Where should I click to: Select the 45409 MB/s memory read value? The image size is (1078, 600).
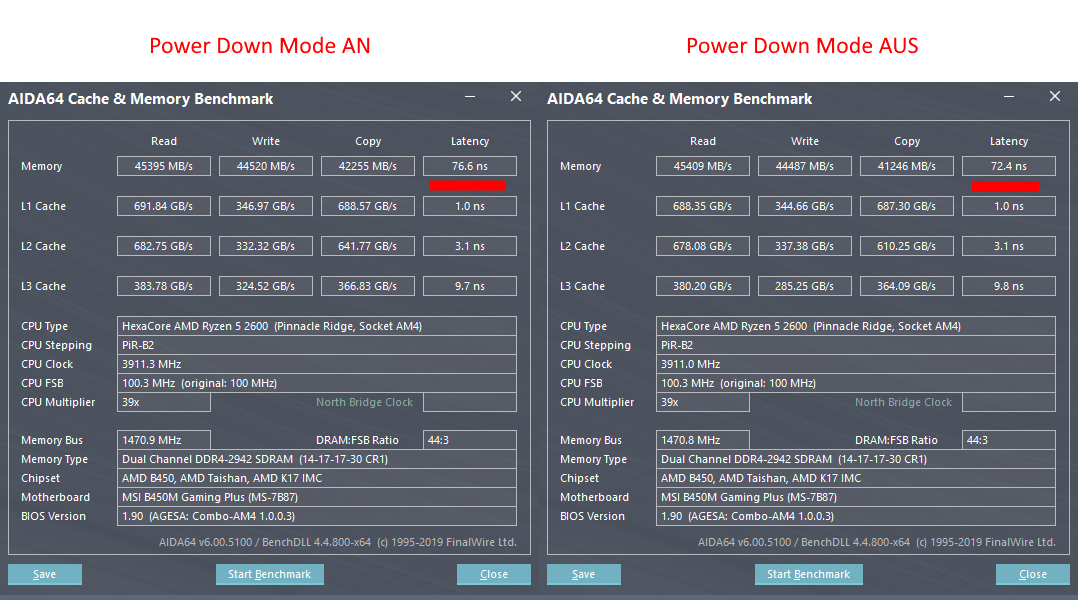703,166
